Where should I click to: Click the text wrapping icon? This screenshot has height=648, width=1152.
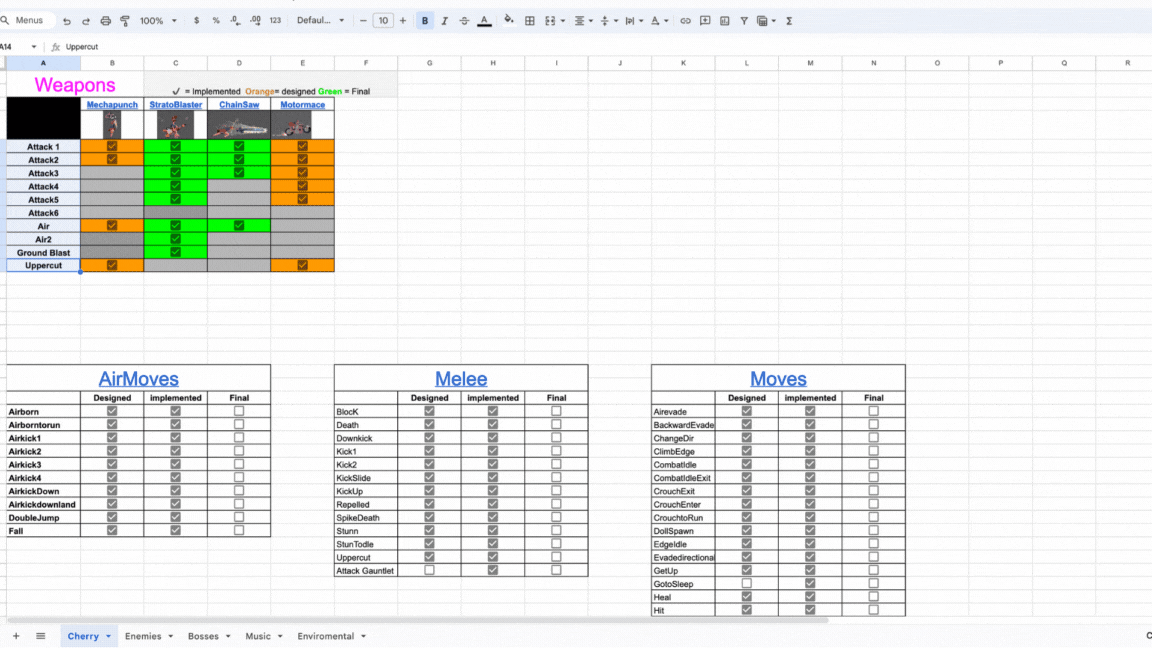coord(630,21)
